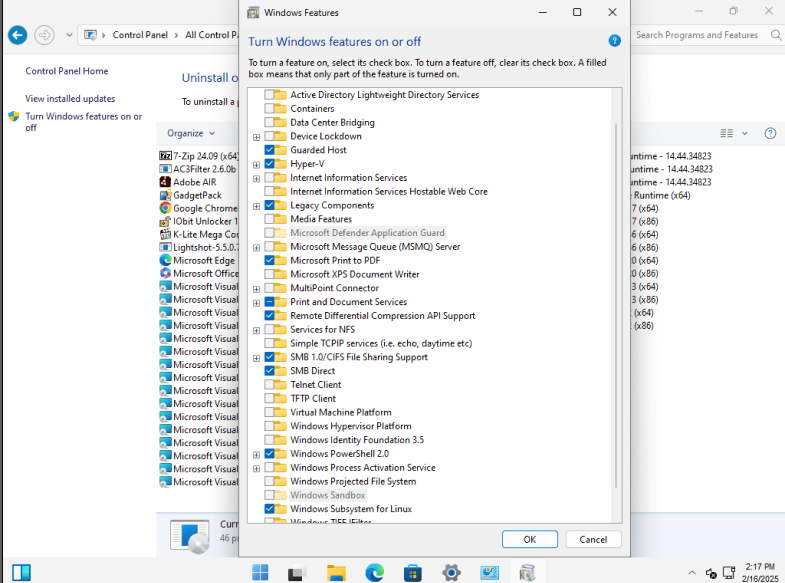785x583 pixels.
Task: Show hidden tray icons chevron
Action: point(692,572)
